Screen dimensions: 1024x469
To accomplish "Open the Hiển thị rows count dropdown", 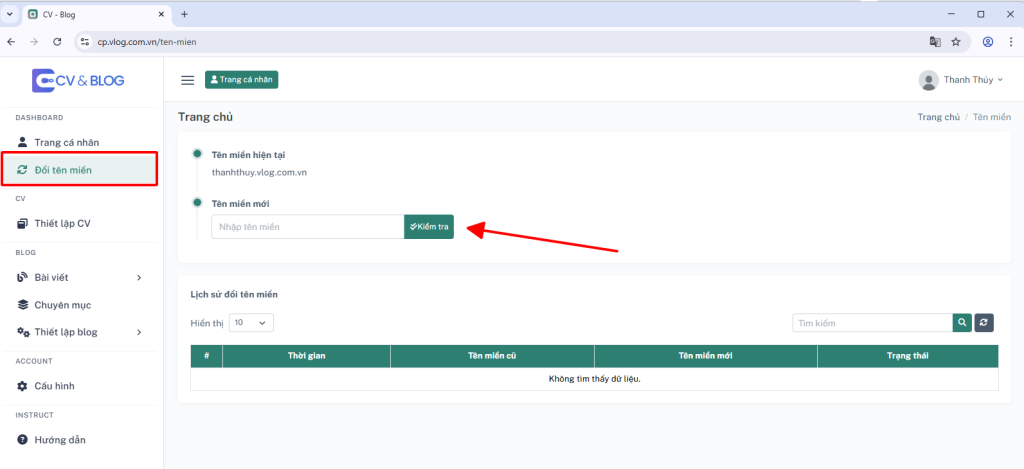I will coord(251,323).
